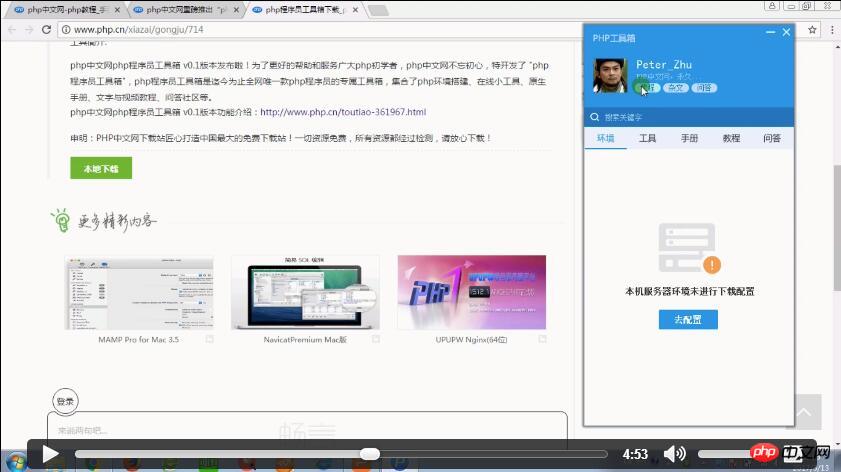Click the NavicatPremium Mac版 caption
The height and width of the screenshot is (472, 841).
click(305, 340)
